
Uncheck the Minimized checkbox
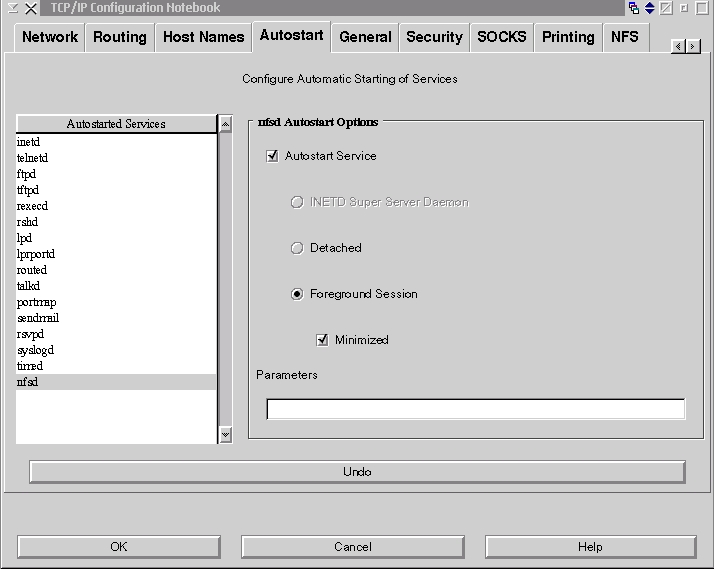322,340
